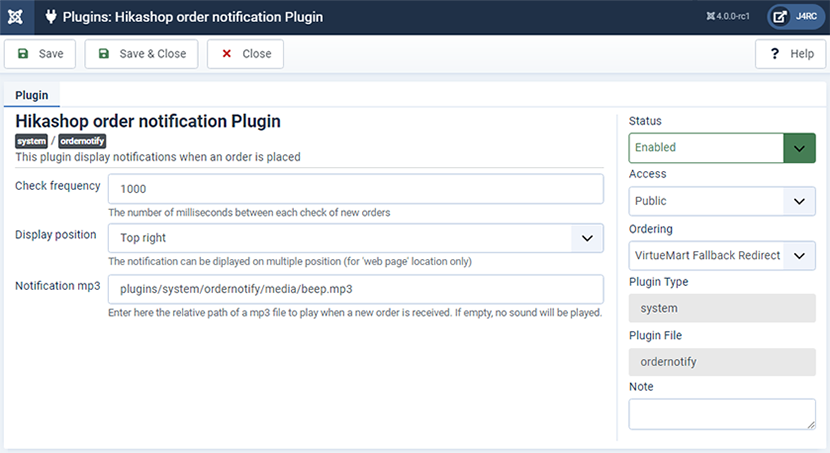The width and height of the screenshot is (830, 453).
Task: Click the Check frequency input field
Action: [356, 189]
